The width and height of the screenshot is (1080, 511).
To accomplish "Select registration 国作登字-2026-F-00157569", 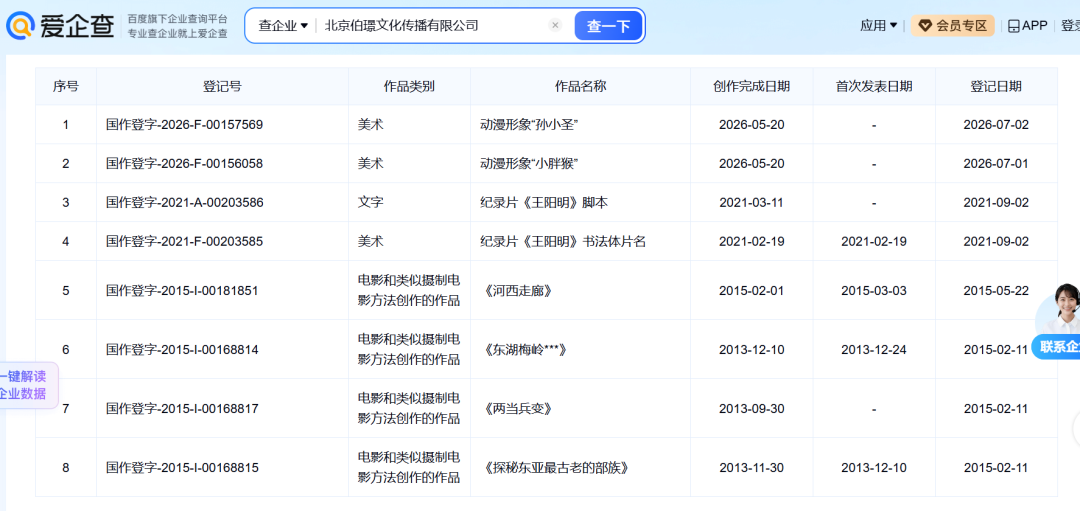I will click(185, 125).
